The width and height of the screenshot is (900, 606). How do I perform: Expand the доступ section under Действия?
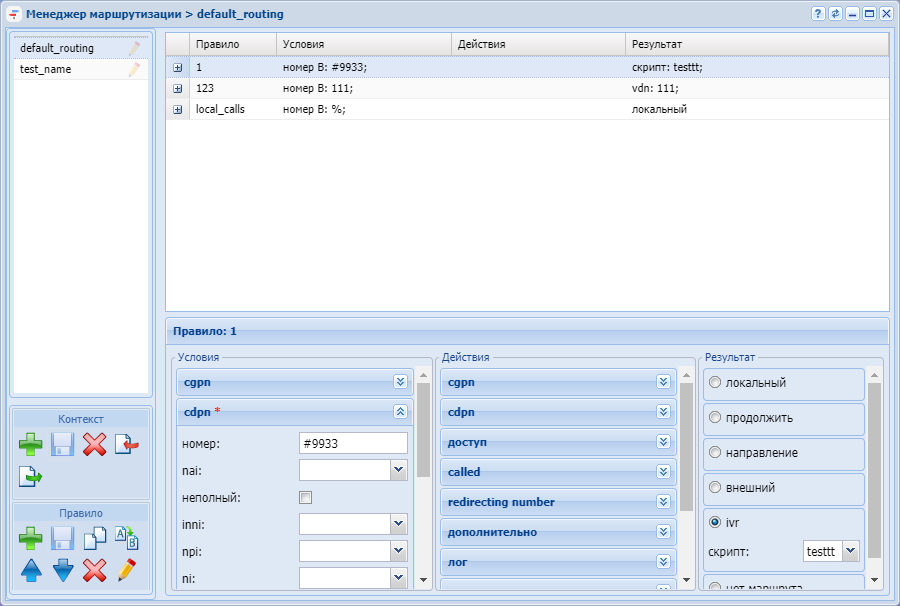[663, 442]
